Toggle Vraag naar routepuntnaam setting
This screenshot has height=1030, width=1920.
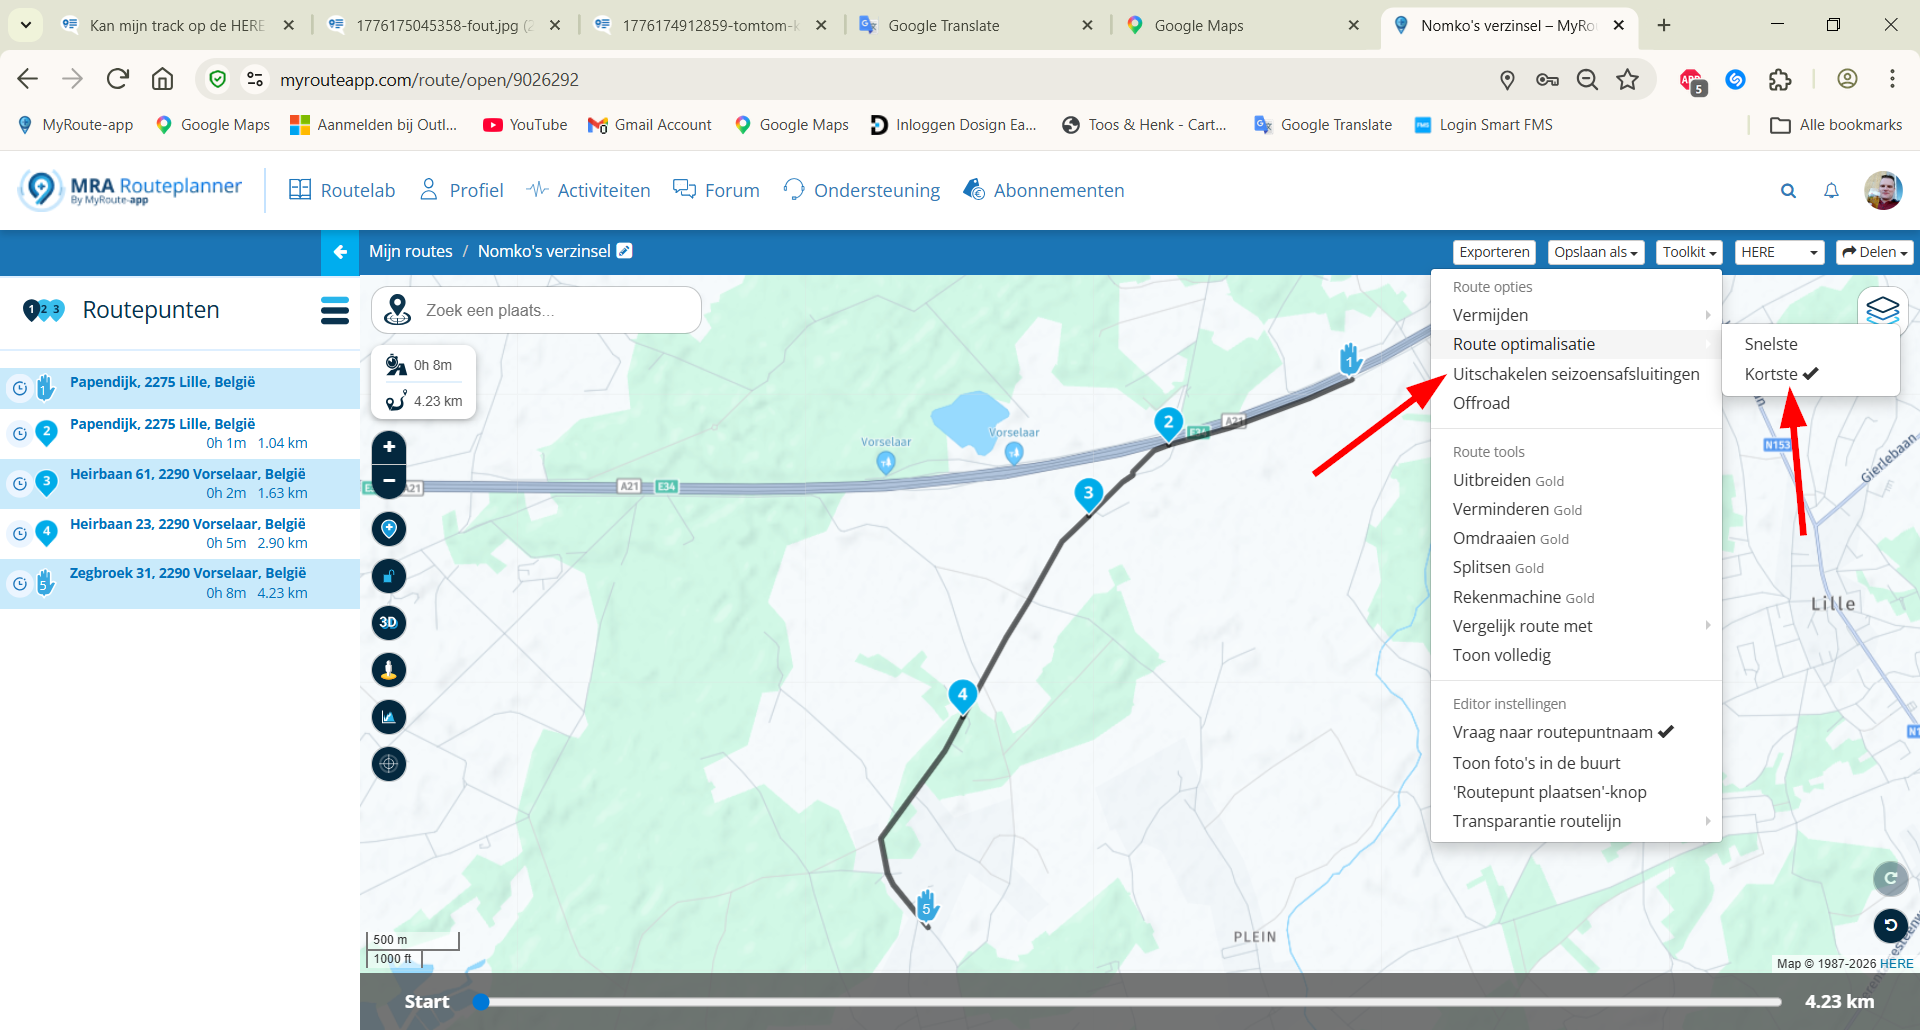(1553, 732)
